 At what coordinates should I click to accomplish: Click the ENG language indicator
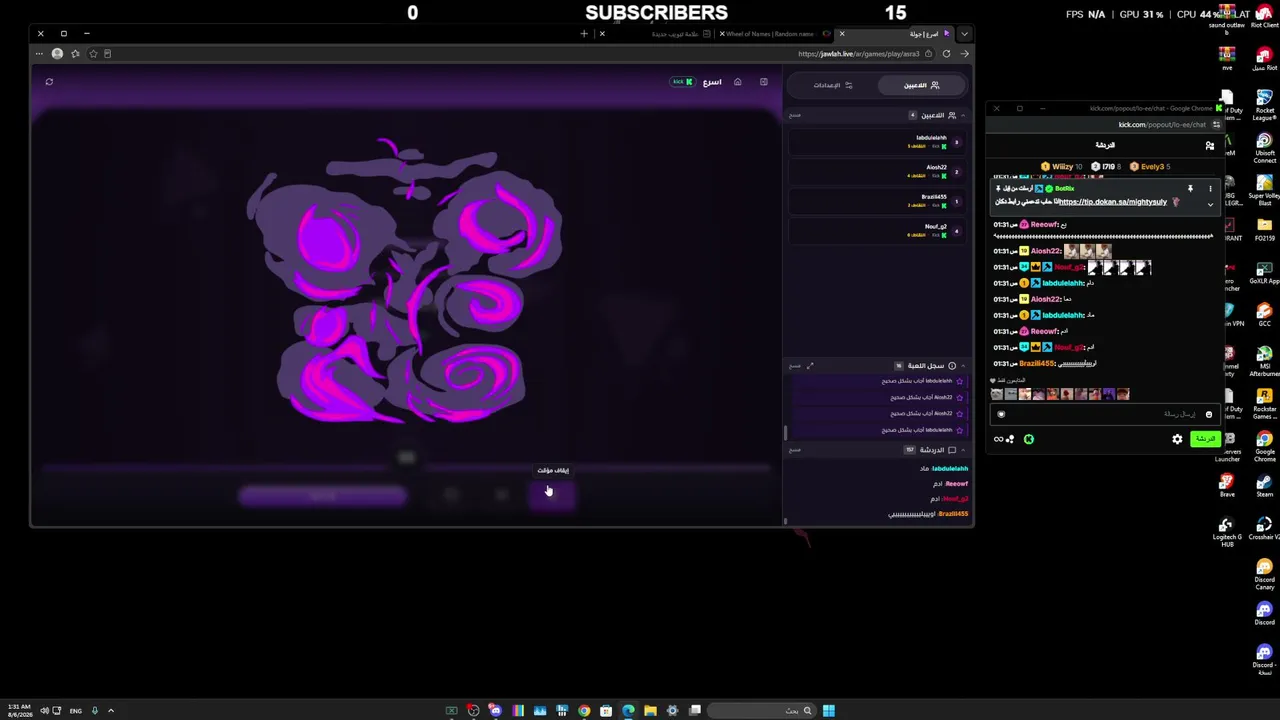(x=75, y=711)
